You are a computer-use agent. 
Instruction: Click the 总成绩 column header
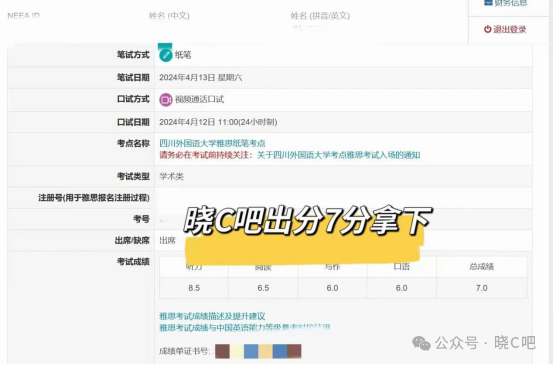coord(482,267)
